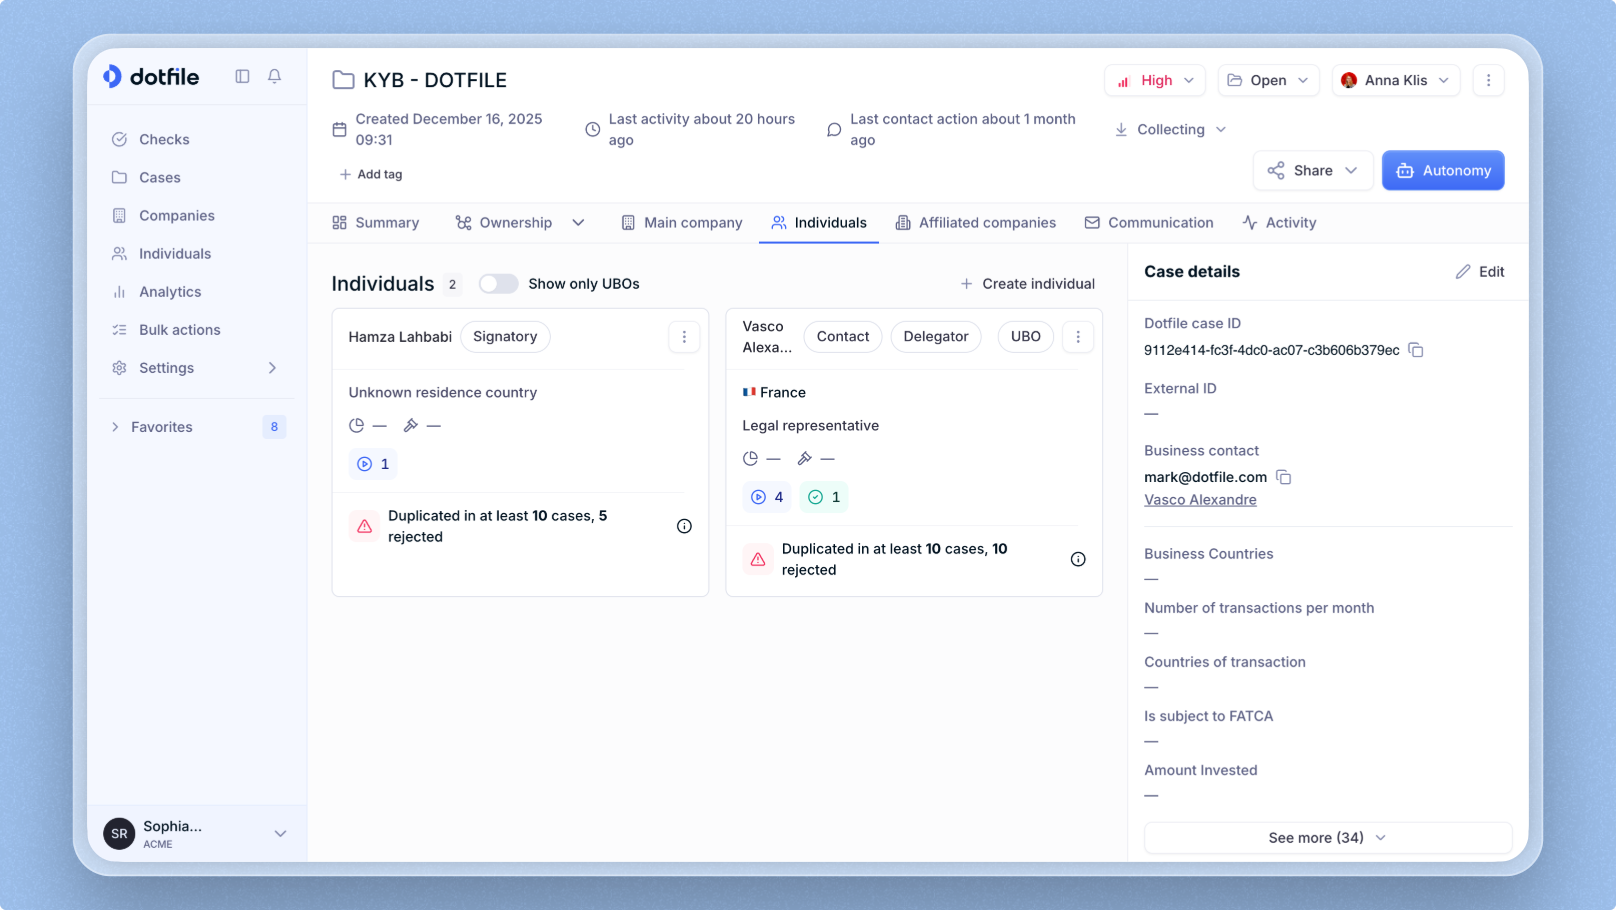Switch to the Summary tab
The height and width of the screenshot is (910, 1616).
pyautogui.click(x=376, y=223)
